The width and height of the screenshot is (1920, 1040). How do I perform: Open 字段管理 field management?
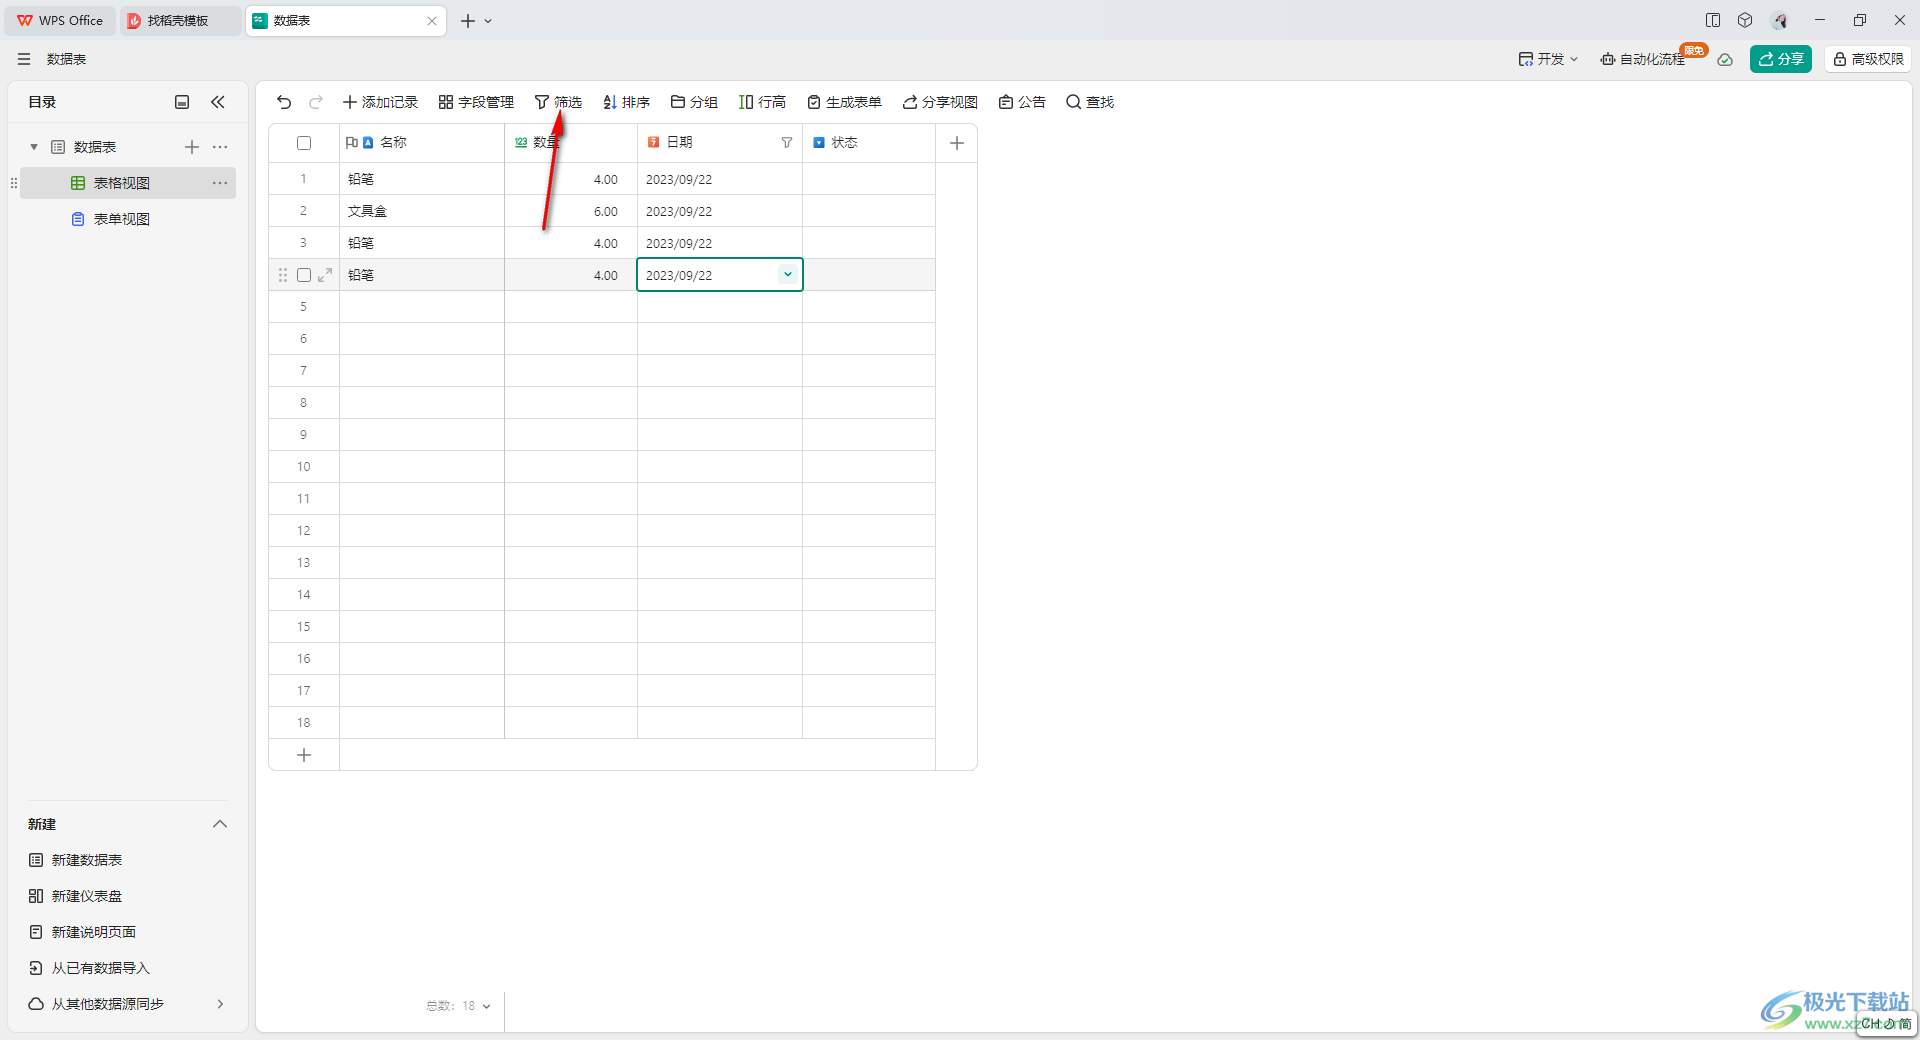[476, 102]
